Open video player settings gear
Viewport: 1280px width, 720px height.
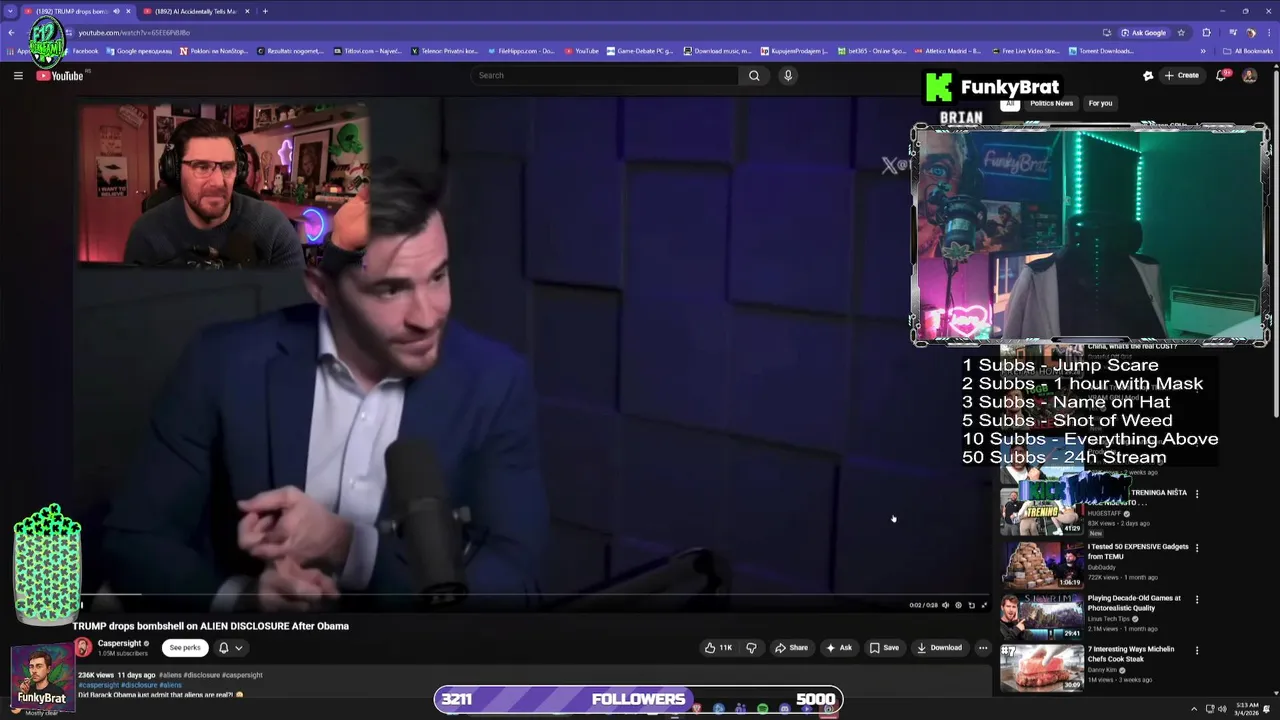958,605
